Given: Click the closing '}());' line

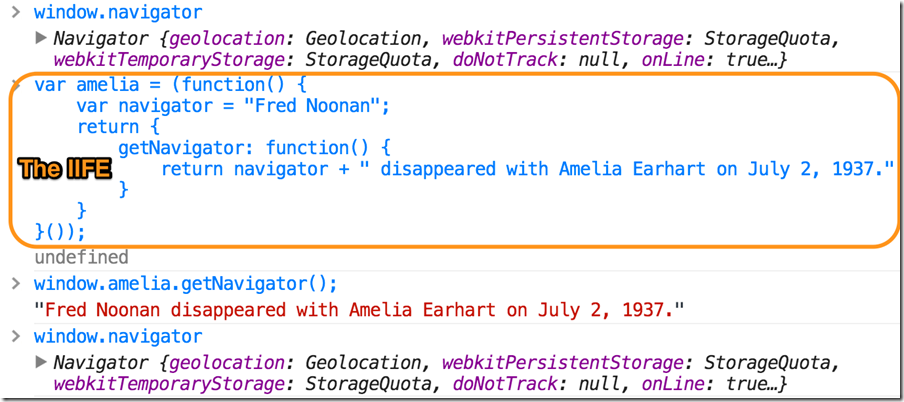Looking at the screenshot, I should coord(60,232).
